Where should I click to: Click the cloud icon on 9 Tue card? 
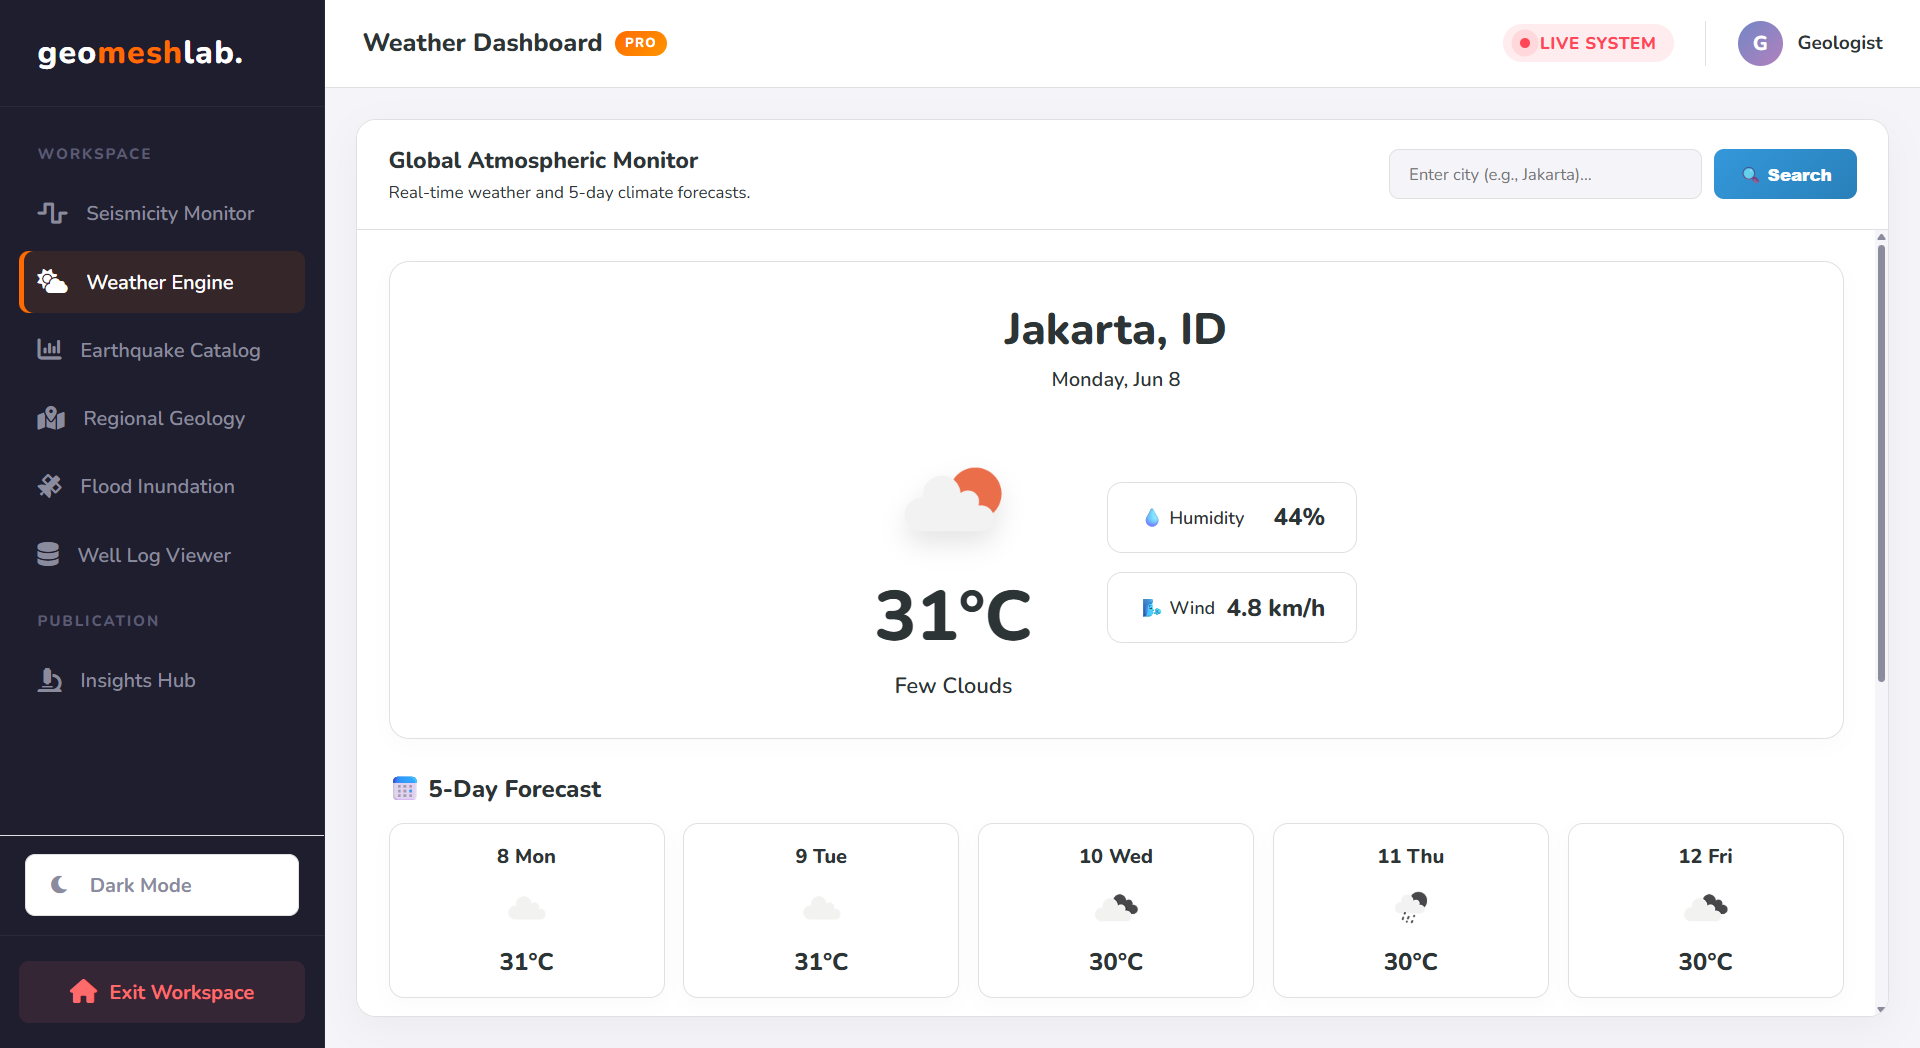coord(822,908)
